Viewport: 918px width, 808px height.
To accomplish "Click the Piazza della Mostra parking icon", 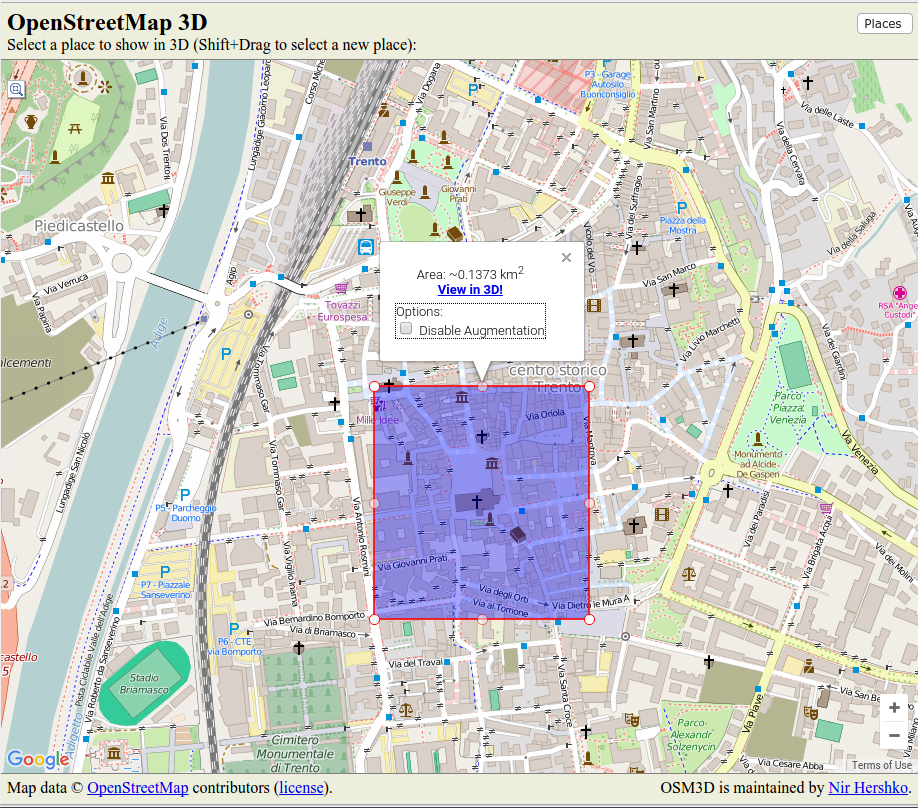I will [681, 208].
